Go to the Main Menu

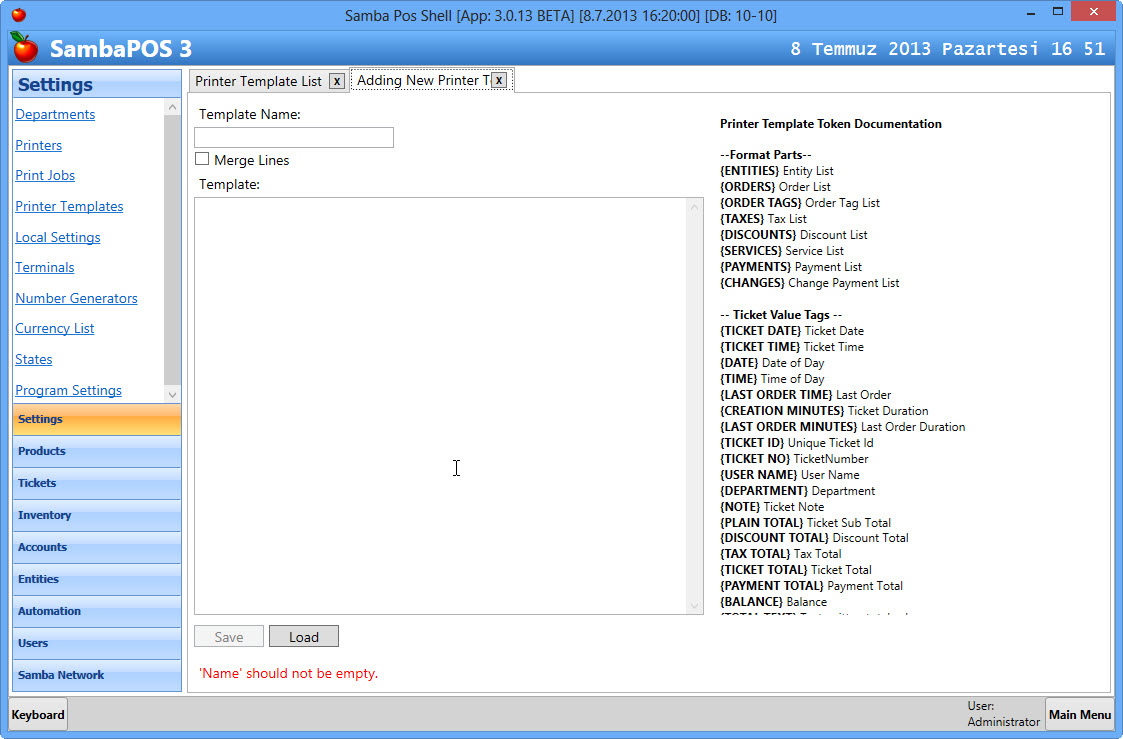click(x=1079, y=714)
